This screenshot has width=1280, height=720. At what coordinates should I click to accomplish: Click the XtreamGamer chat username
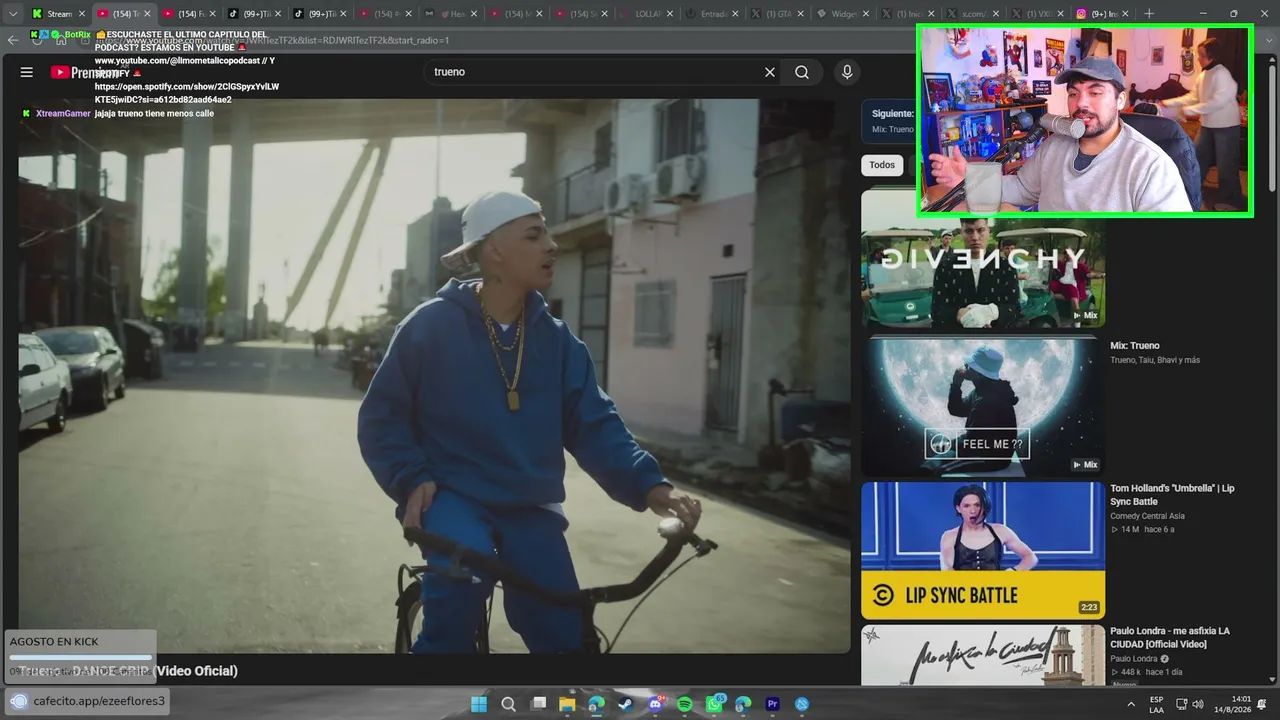(63, 113)
